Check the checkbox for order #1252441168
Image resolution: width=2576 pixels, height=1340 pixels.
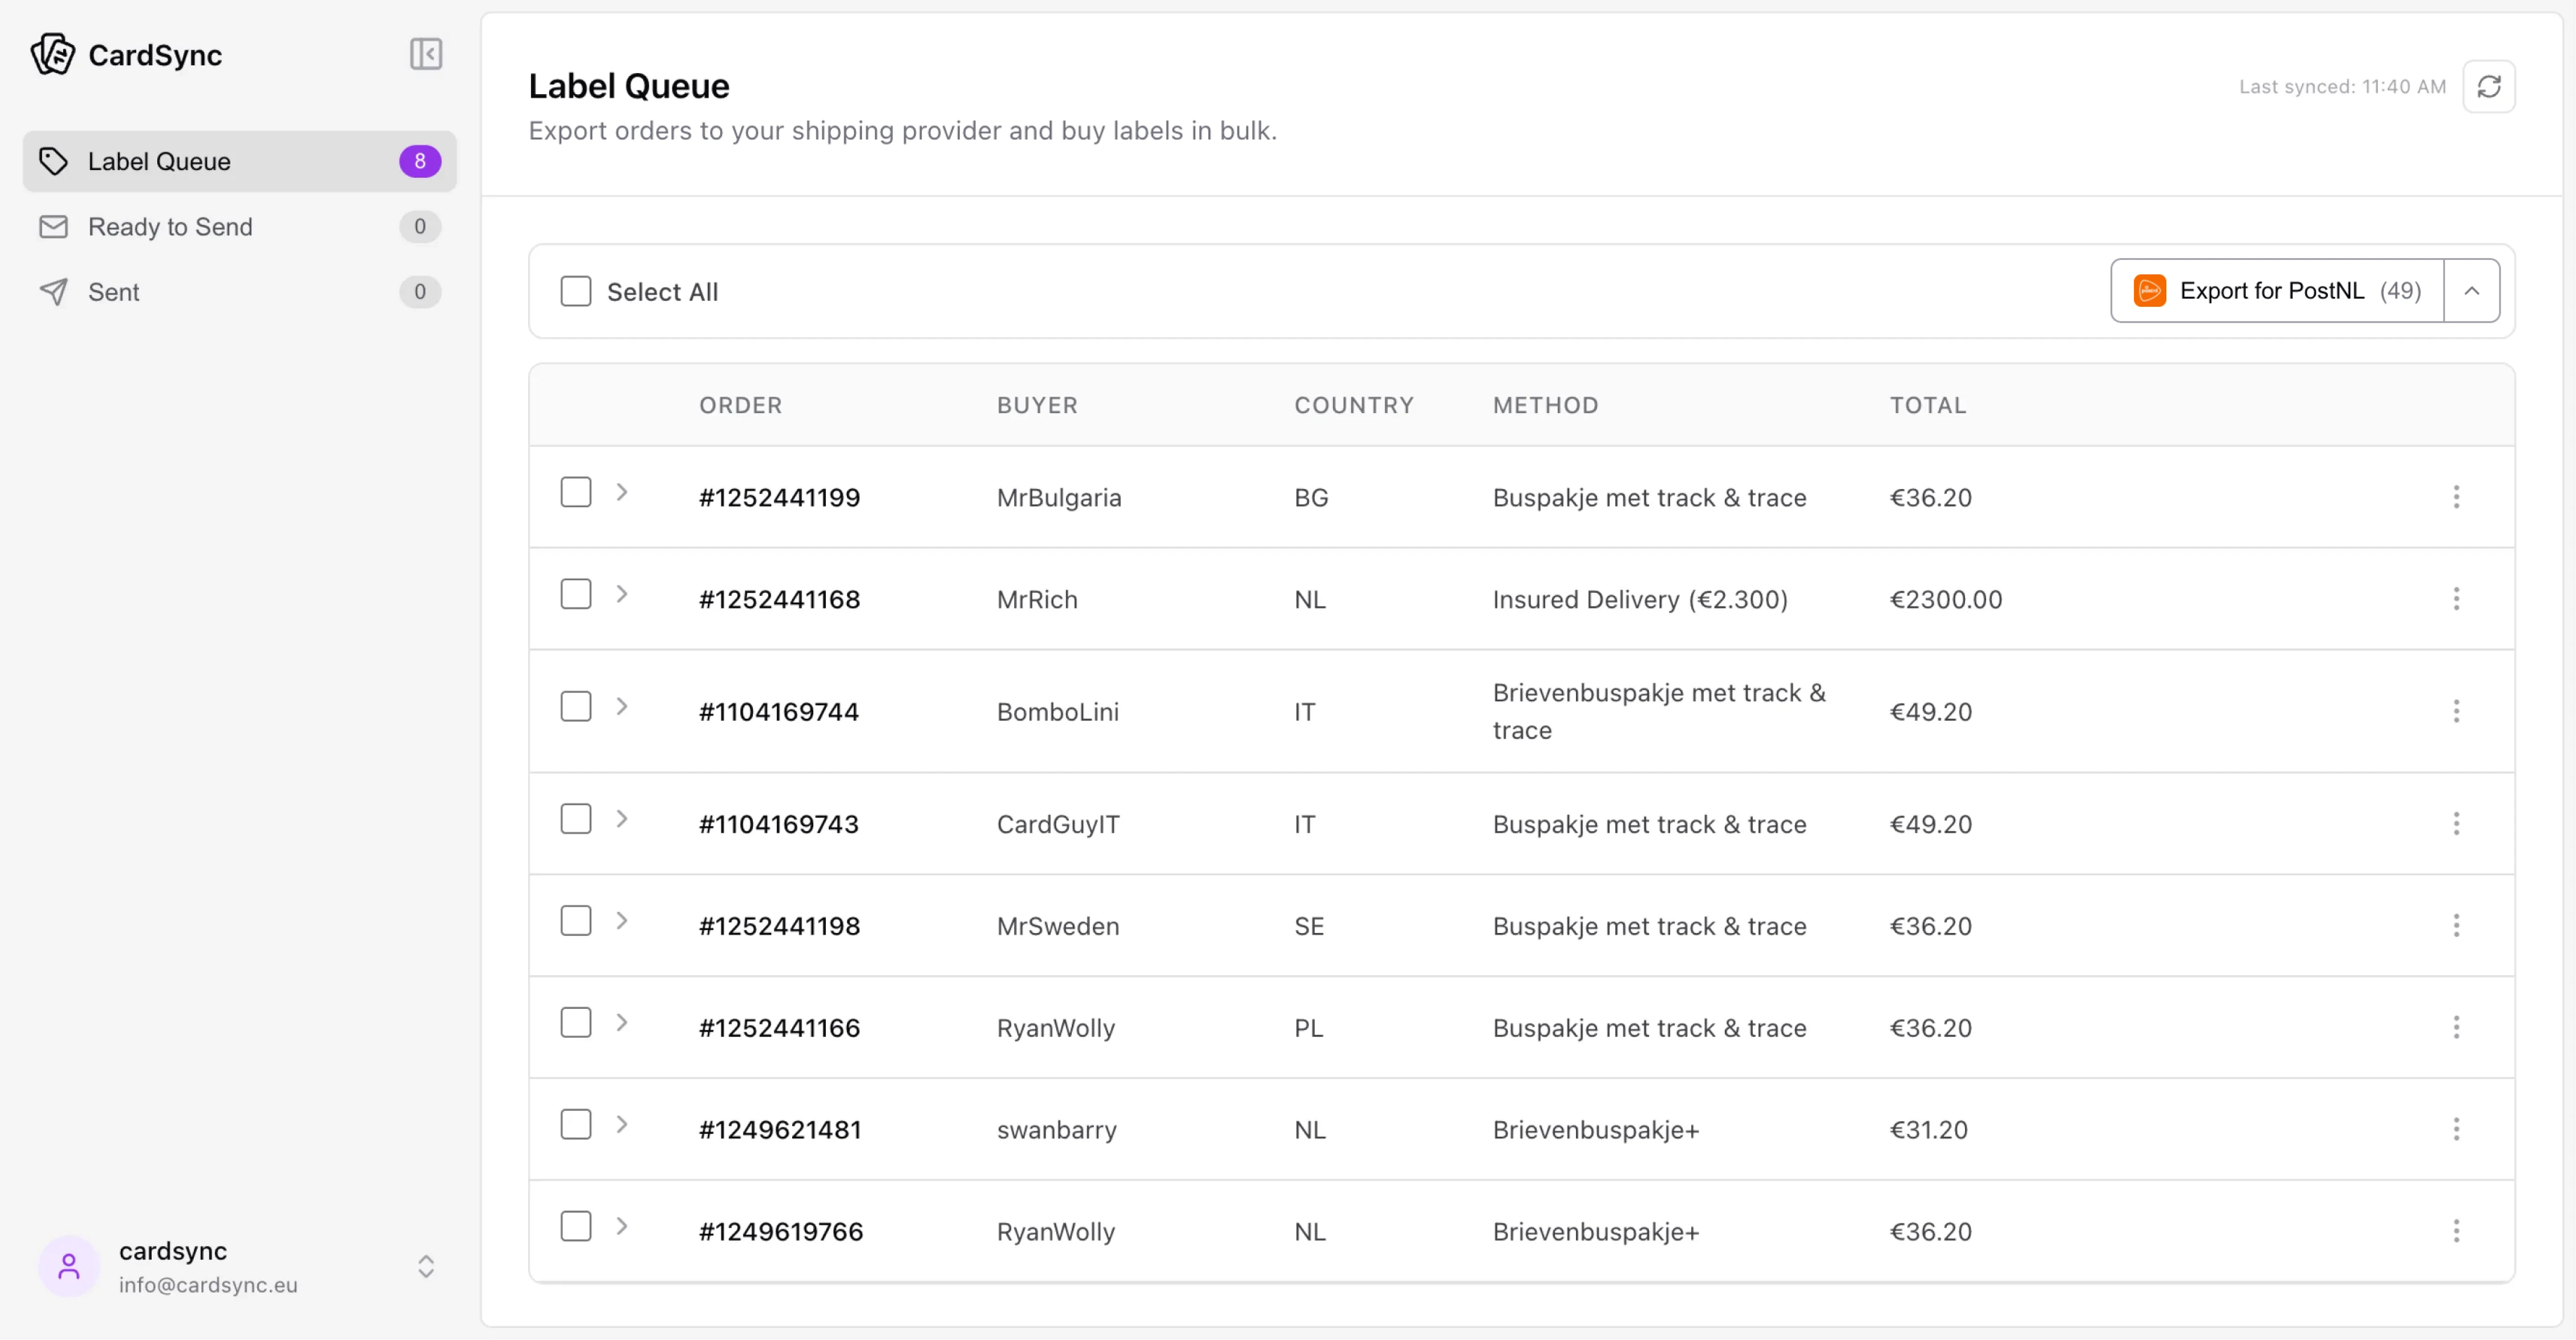(x=576, y=593)
